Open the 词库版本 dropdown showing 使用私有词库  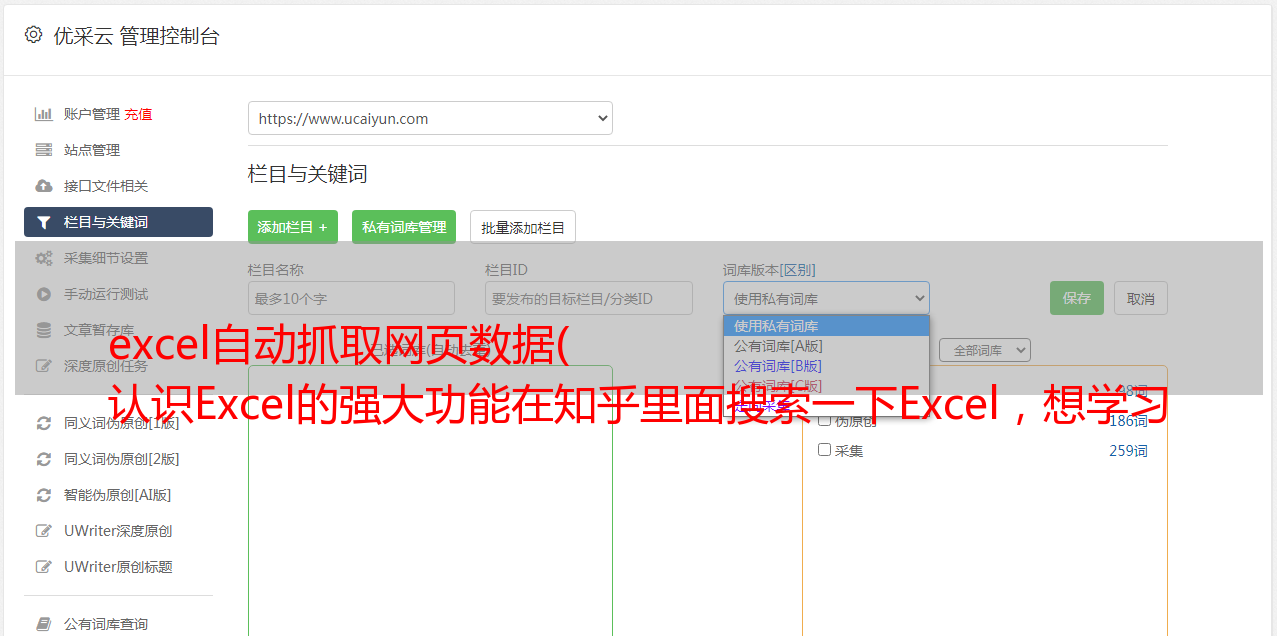pyautogui.click(x=826, y=298)
